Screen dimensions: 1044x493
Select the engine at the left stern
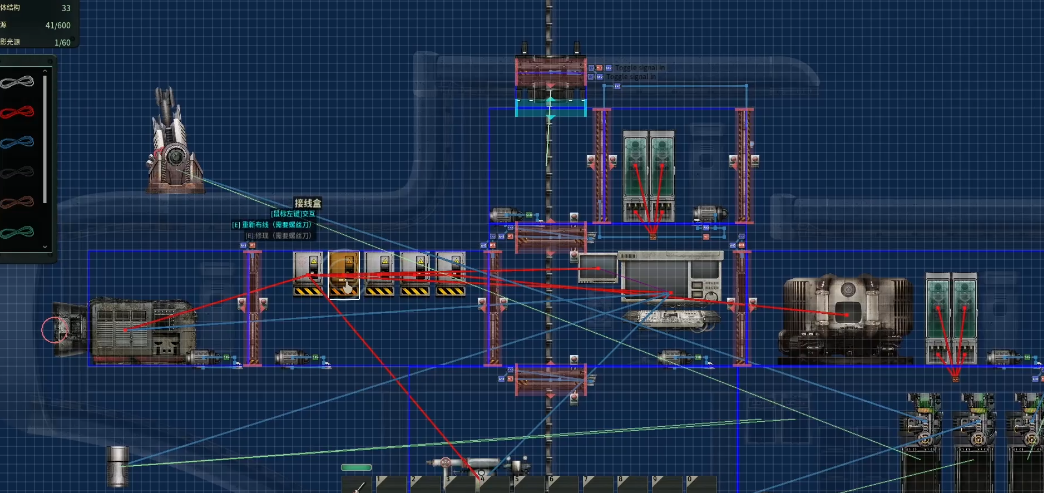pyautogui.click(x=142, y=331)
